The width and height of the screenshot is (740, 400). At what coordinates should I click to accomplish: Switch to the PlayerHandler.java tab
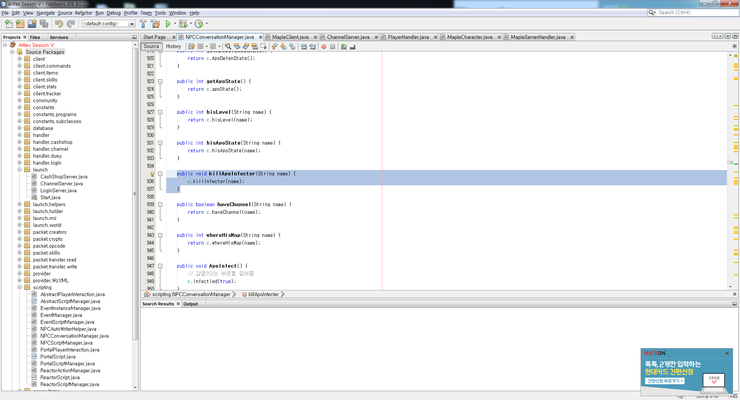click(x=408, y=37)
